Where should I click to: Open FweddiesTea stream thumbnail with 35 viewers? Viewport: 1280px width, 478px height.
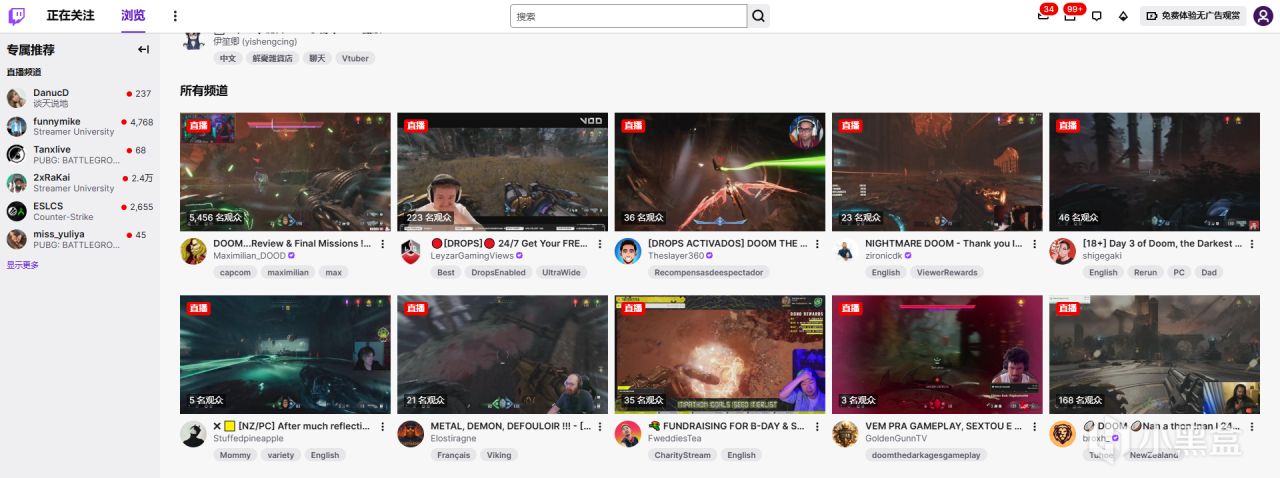tap(720, 355)
